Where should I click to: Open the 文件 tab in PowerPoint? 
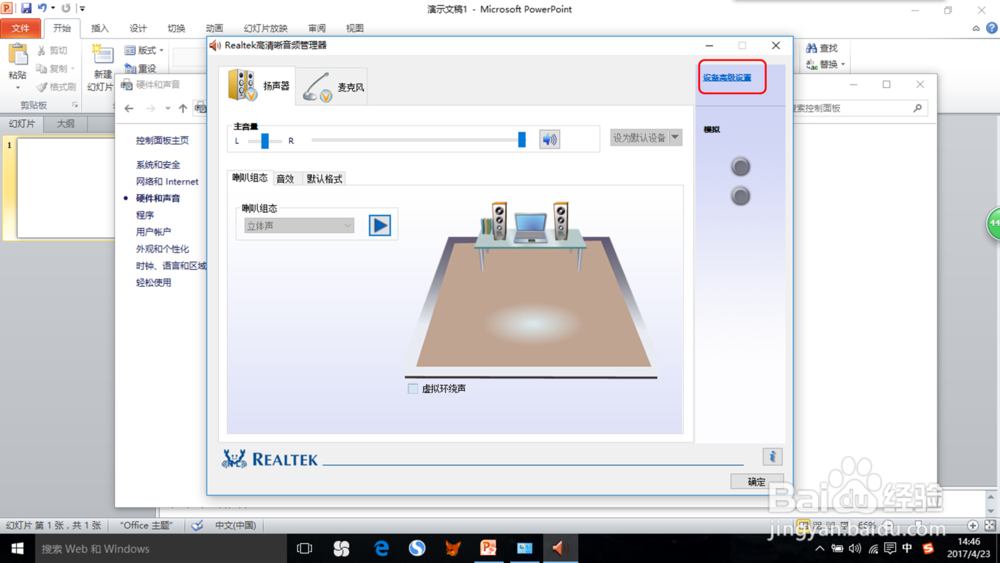click(20, 28)
